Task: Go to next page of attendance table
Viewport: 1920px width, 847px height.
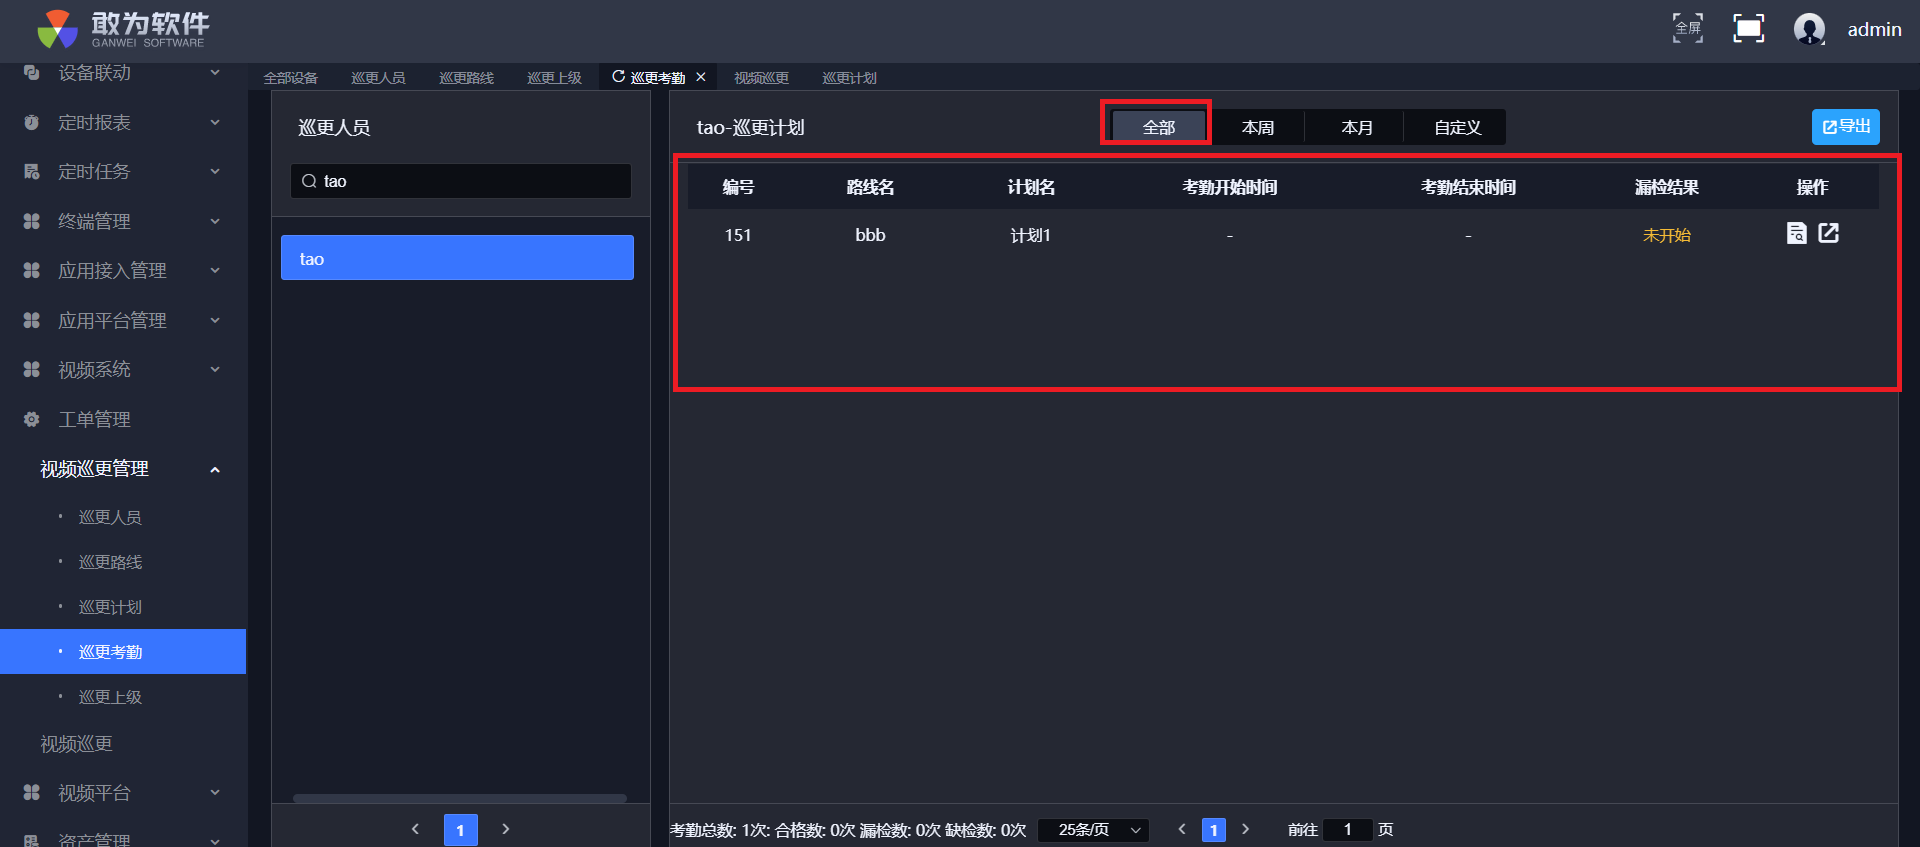Action: pos(1246,829)
